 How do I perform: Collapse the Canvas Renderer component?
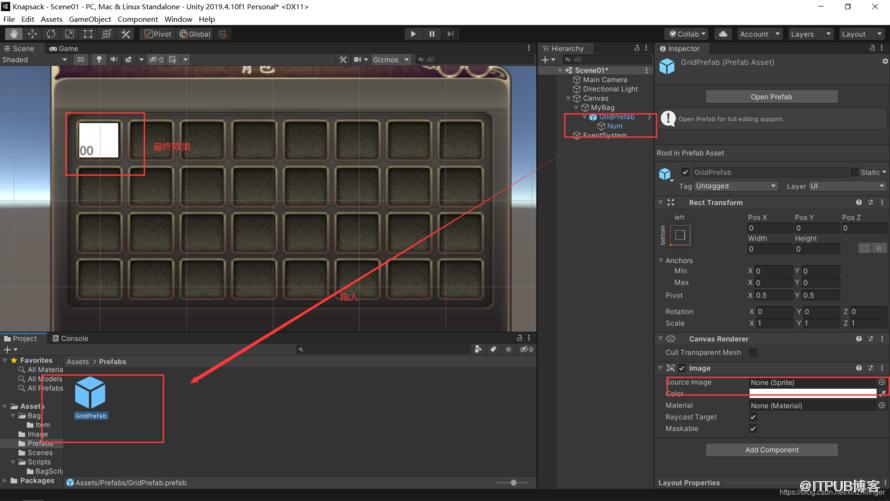click(x=660, y=339)
